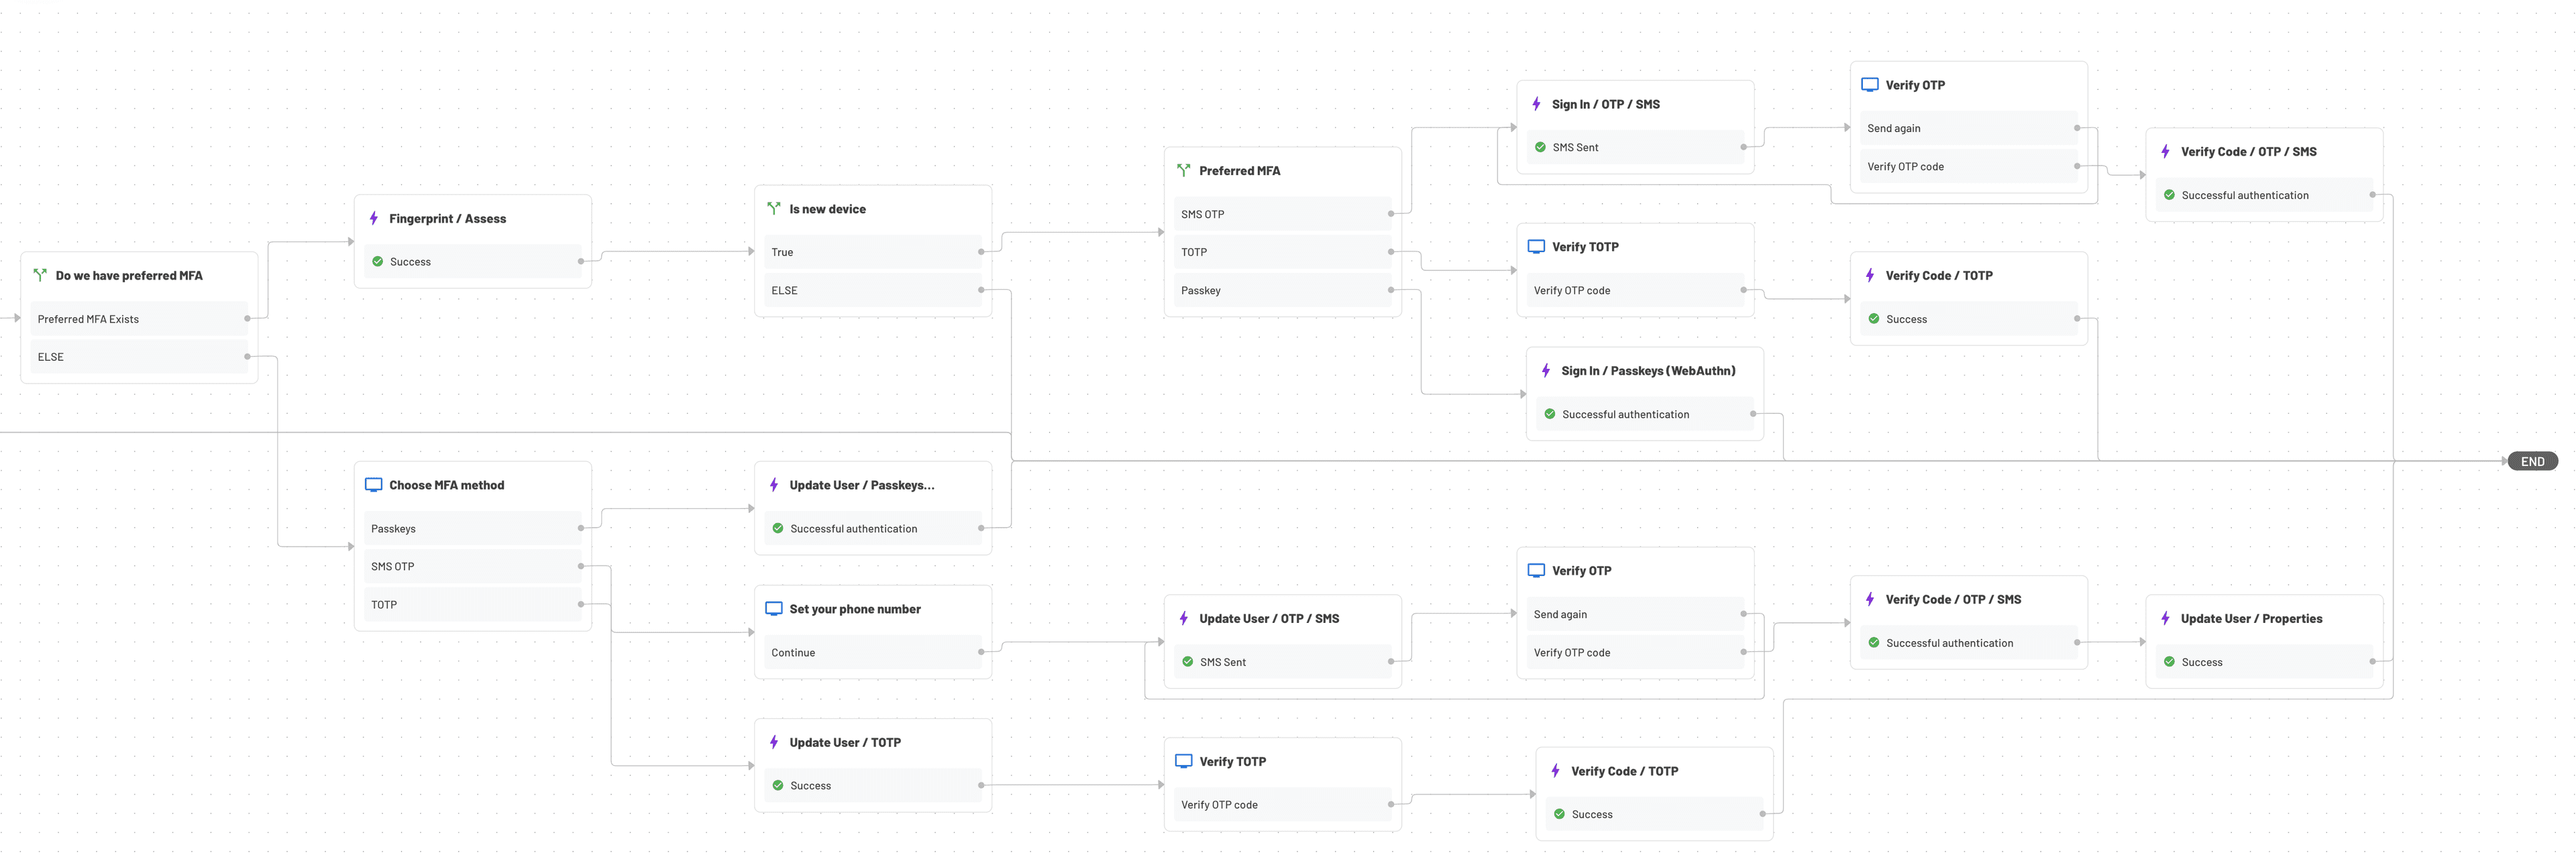The height and width of the screenshot is (865, 2576).
Task: Click the screen icon on the upper "Verify OTP" node
Action: pyautogui.click(x=1870, y=84)
